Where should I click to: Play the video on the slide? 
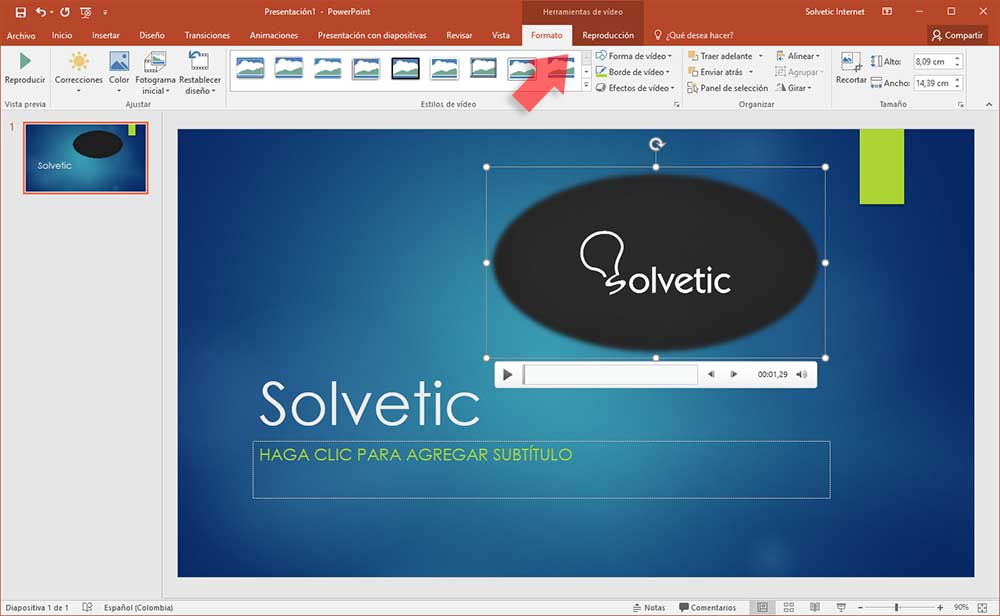click(x=508, y=374)
